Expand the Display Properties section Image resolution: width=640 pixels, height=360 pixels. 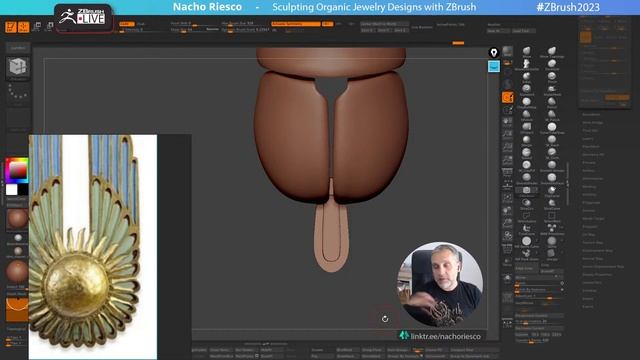(598, 274)
